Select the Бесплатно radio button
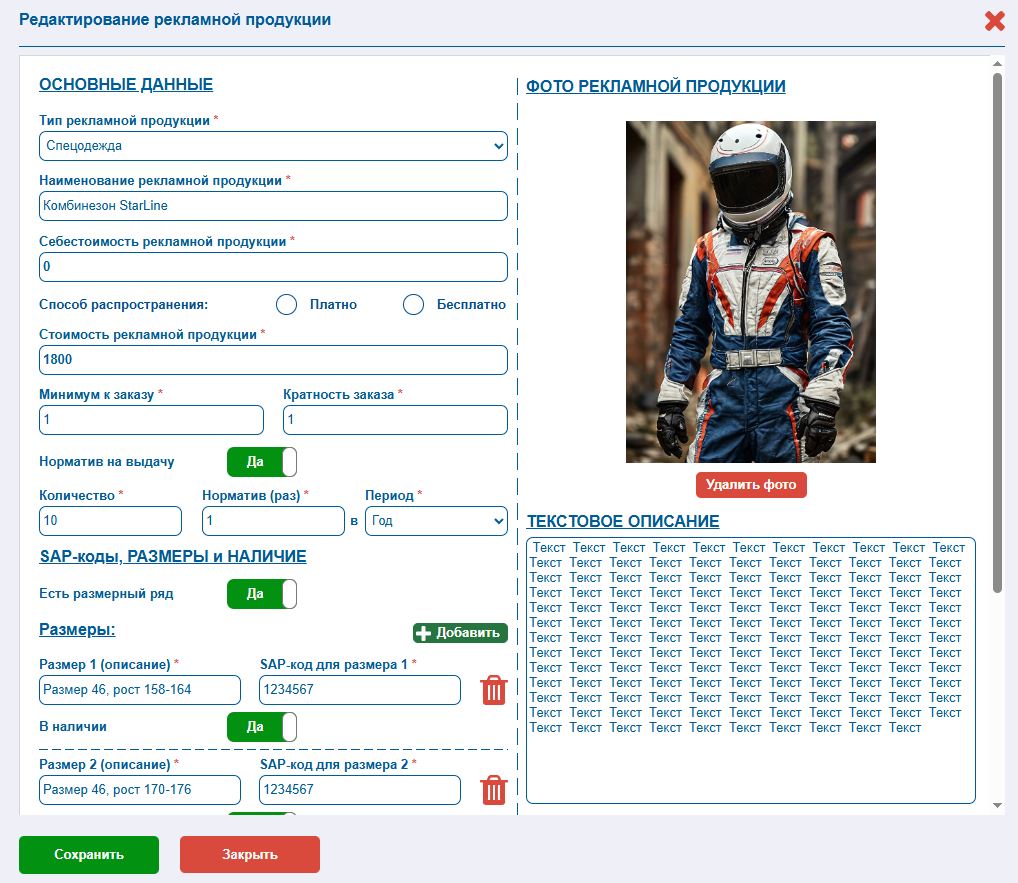This screenshot has height=883, width=1018. click(x=414, y=305)
